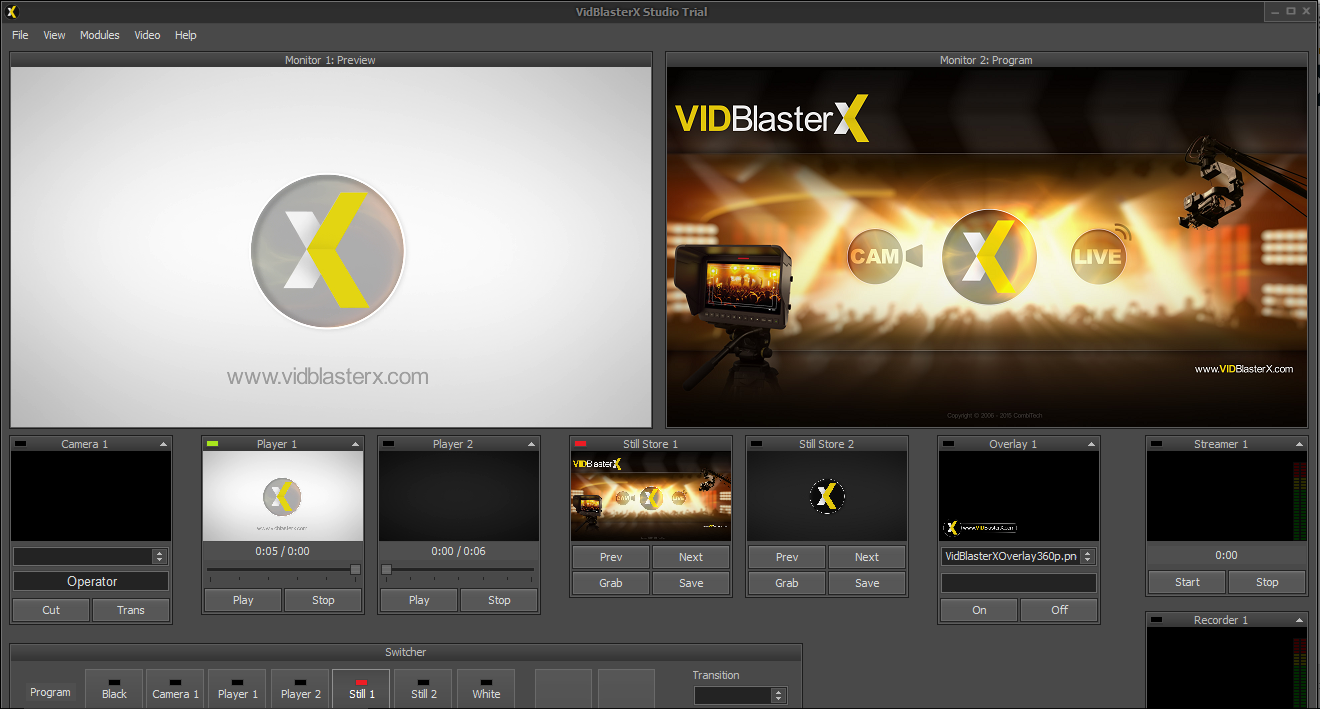Click the Player 1 position slider handle

click(355, 570)
